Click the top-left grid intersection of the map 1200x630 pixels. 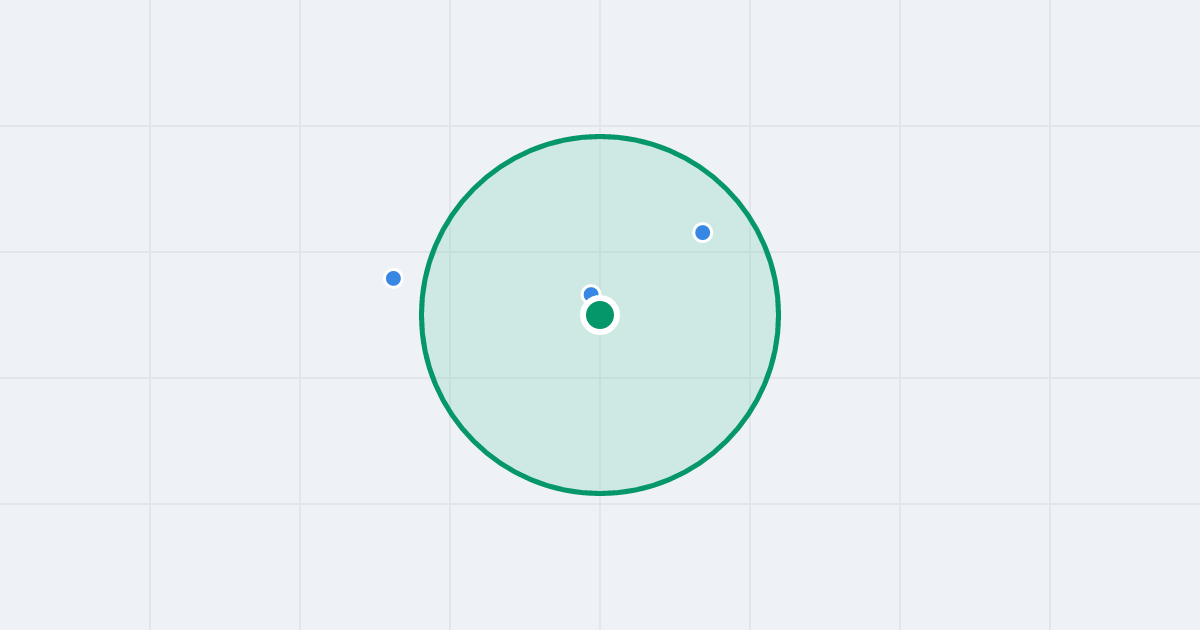tap(150, 126)
